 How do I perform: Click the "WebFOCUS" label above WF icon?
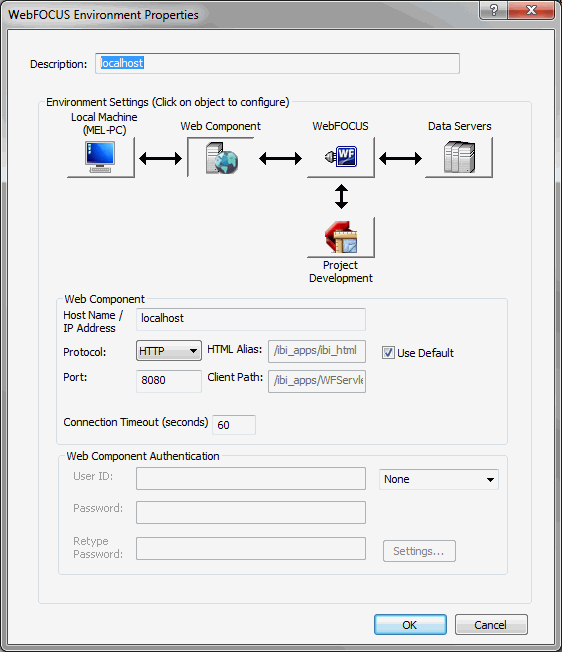[340, 126]
